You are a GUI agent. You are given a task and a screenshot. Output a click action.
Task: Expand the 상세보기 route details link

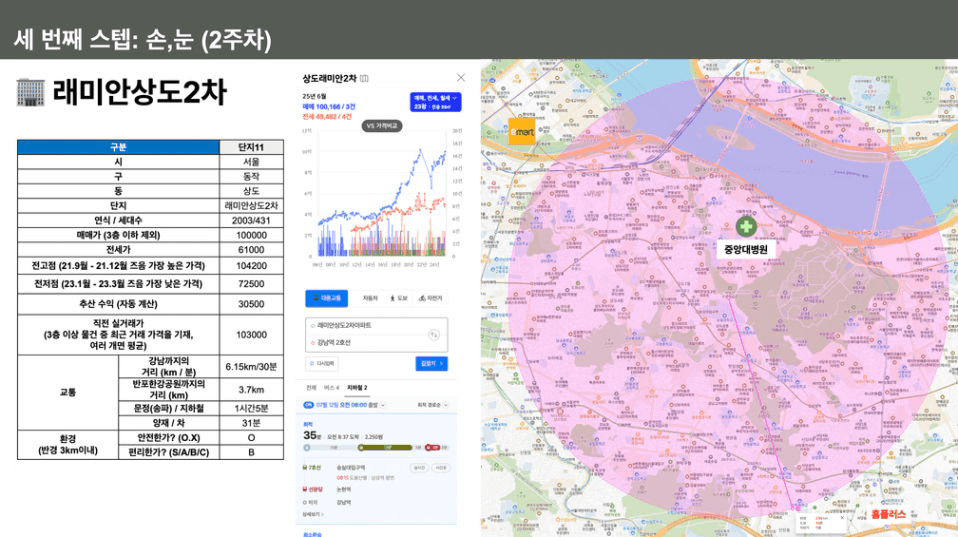313,514
